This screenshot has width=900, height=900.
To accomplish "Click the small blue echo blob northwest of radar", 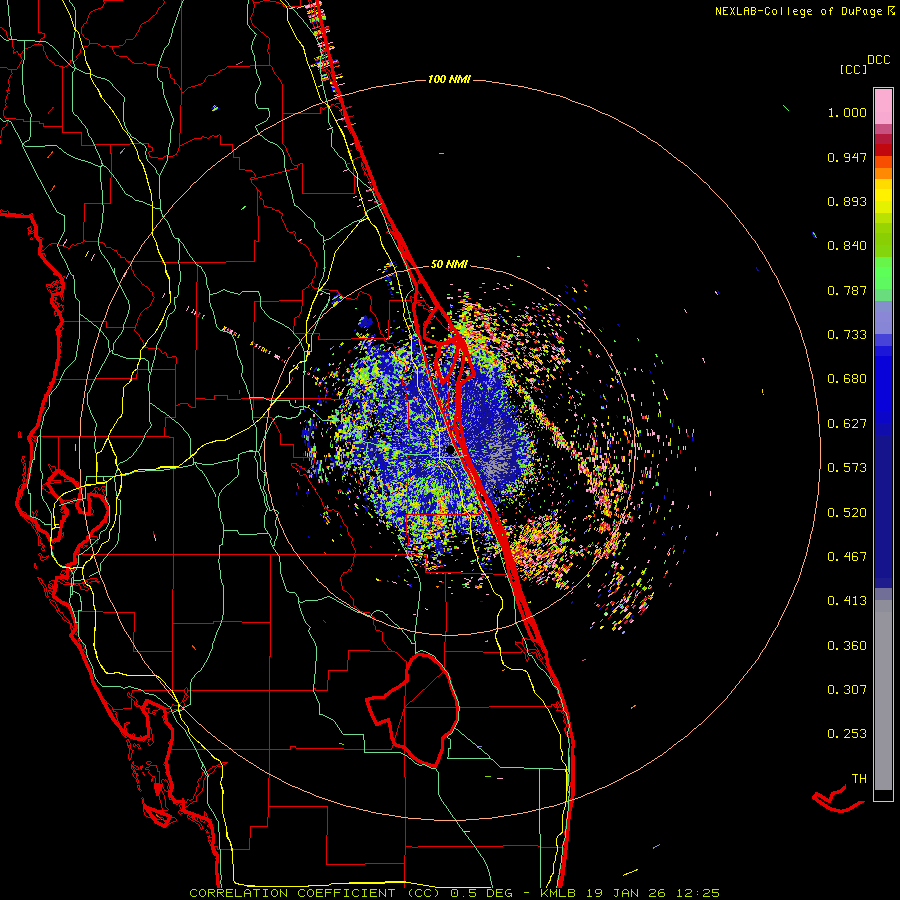I will (x=366, y=322).
